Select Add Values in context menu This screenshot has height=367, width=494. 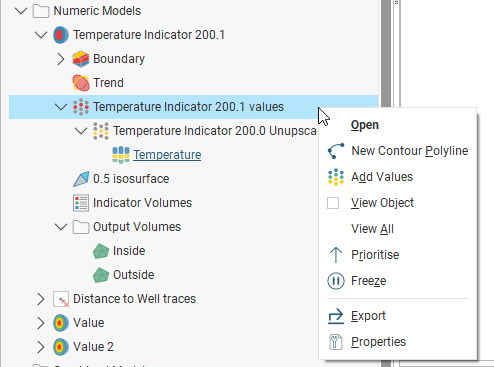398,177
